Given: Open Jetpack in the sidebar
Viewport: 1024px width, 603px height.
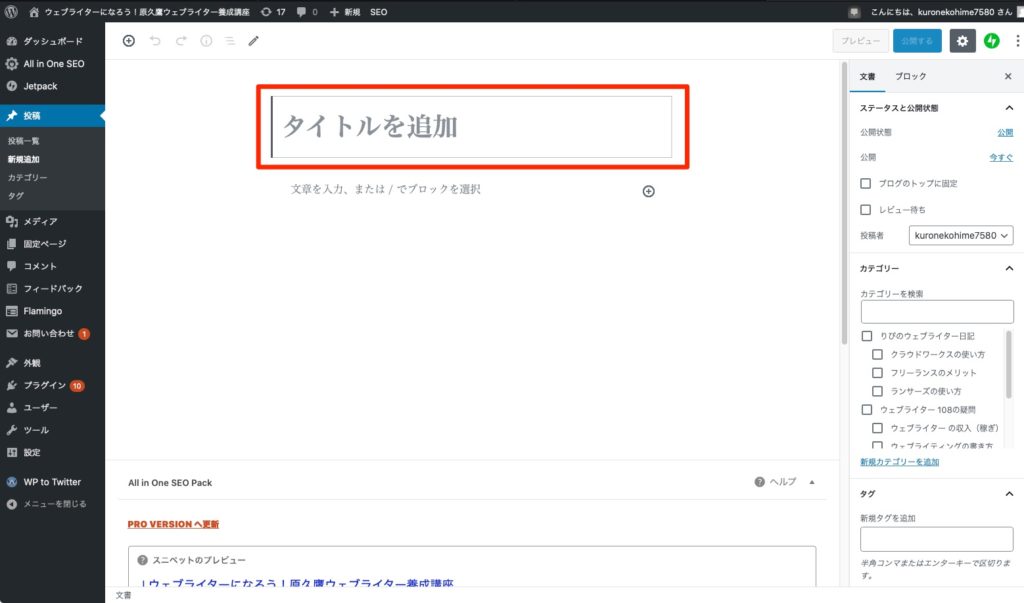Looking at the screenshot, I should [x=52, y=86].
